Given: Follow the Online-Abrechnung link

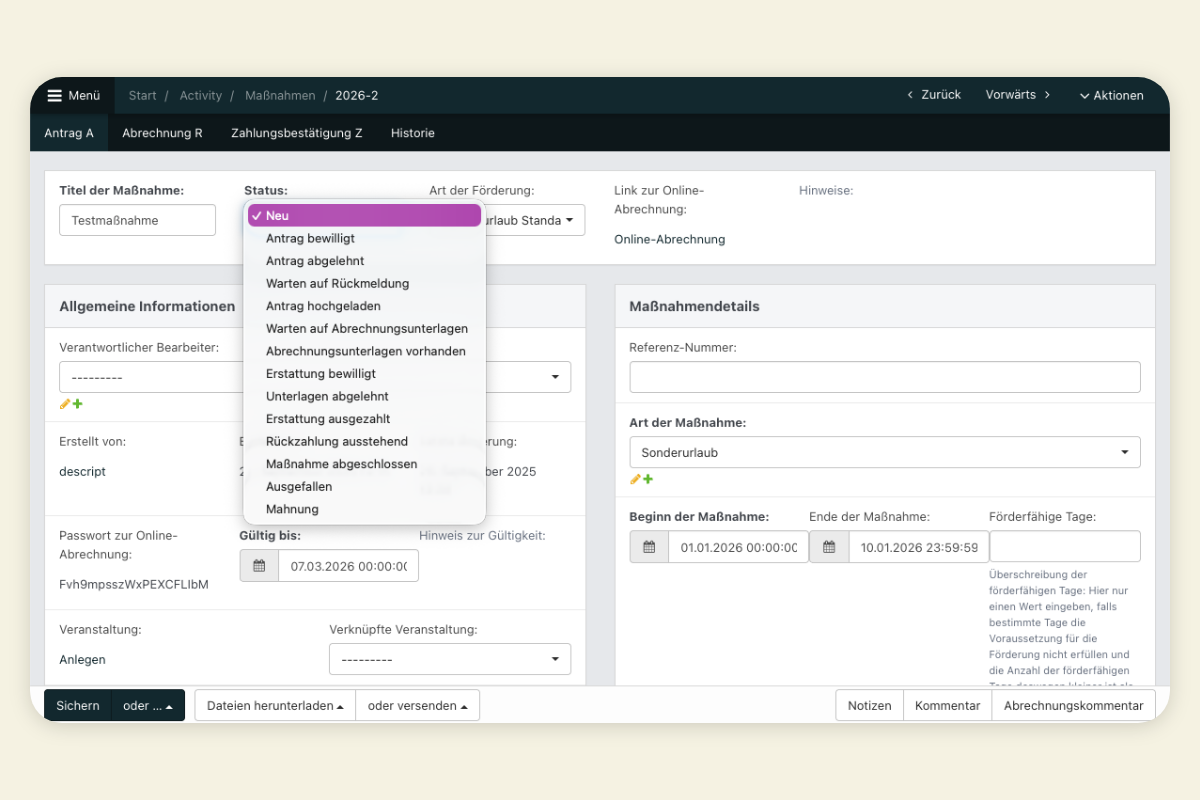Looking at the screenshot, I should (x=669, y=239).
